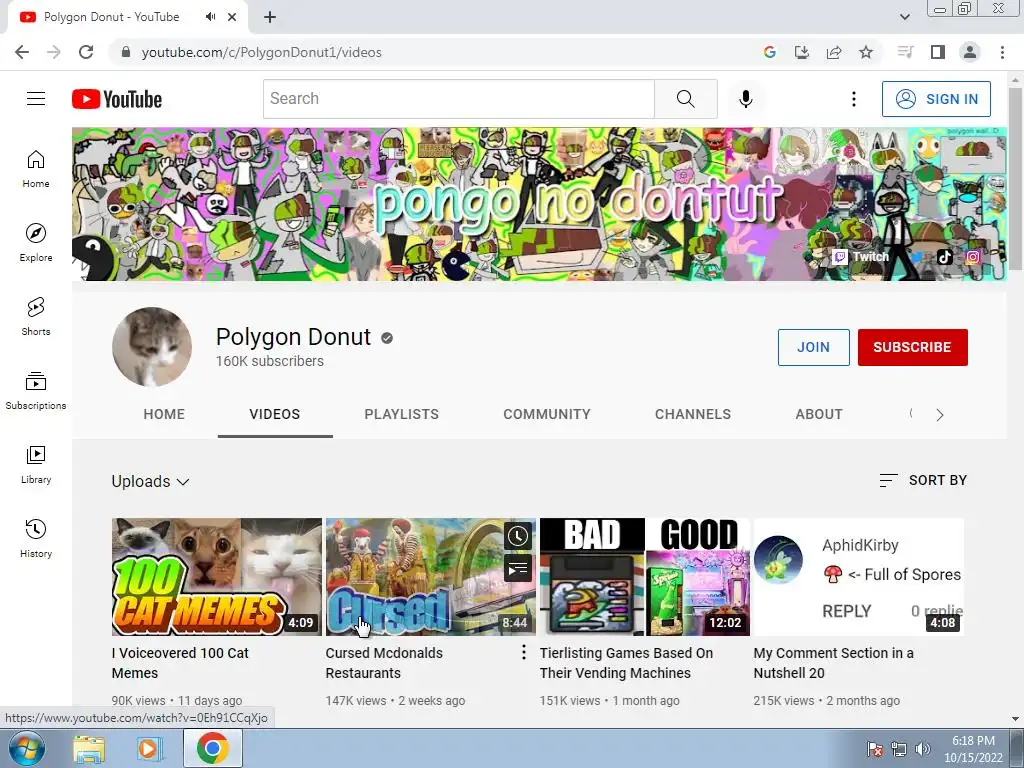Click in the YouTube search field
The width and height of the screenshot is (1024, 768).
(458, 99)
